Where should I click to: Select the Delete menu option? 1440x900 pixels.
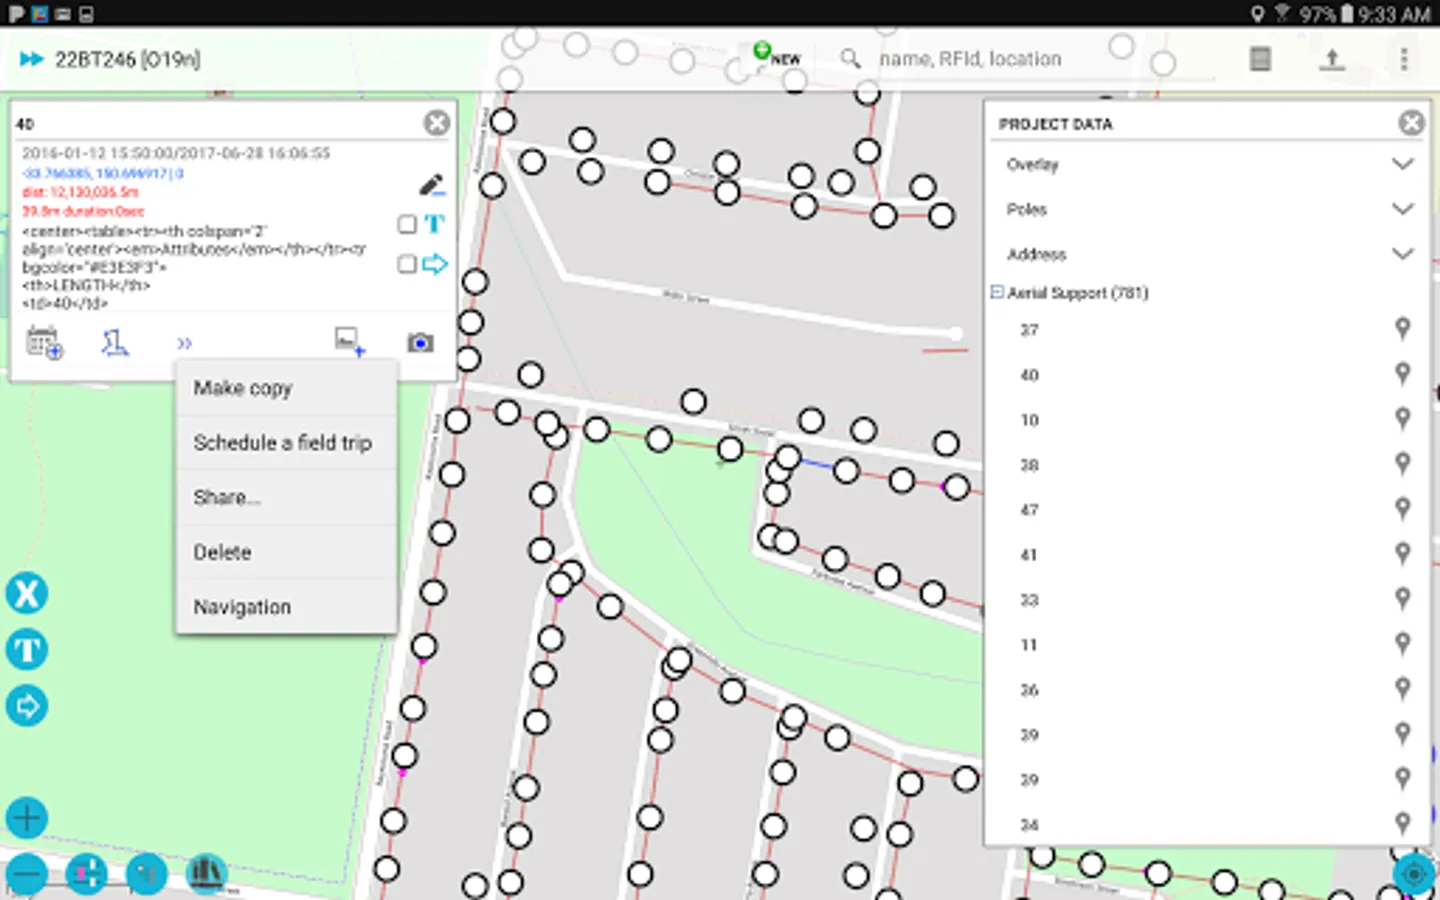click(x=222, y=552)
